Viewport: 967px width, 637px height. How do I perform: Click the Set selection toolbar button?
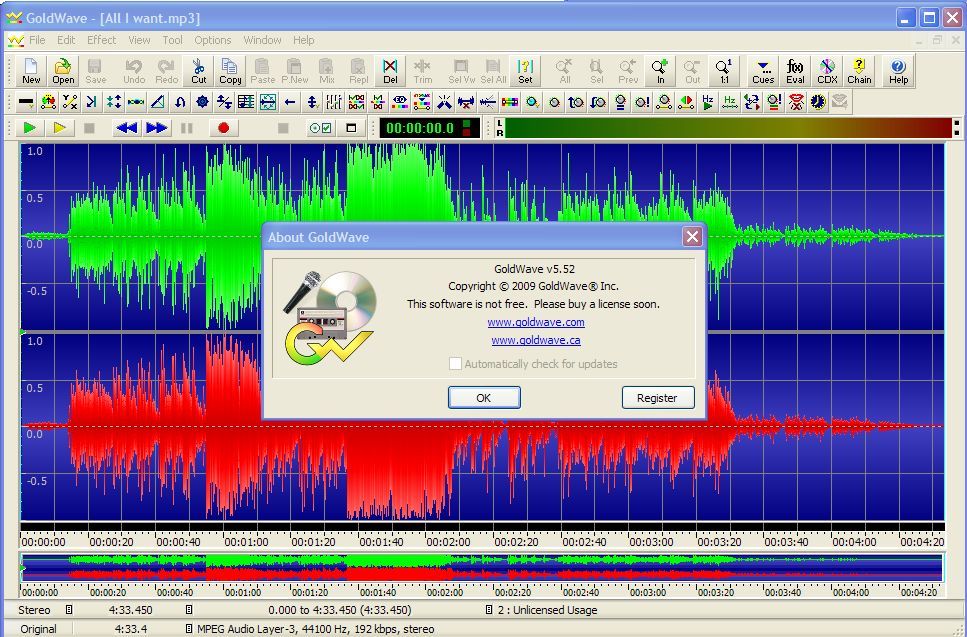click(525, 71)
